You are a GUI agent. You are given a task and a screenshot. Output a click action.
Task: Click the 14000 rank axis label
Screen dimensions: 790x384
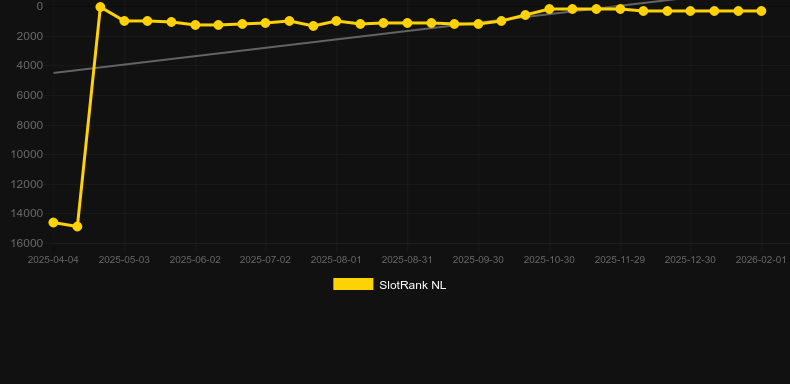click(27, 214)
